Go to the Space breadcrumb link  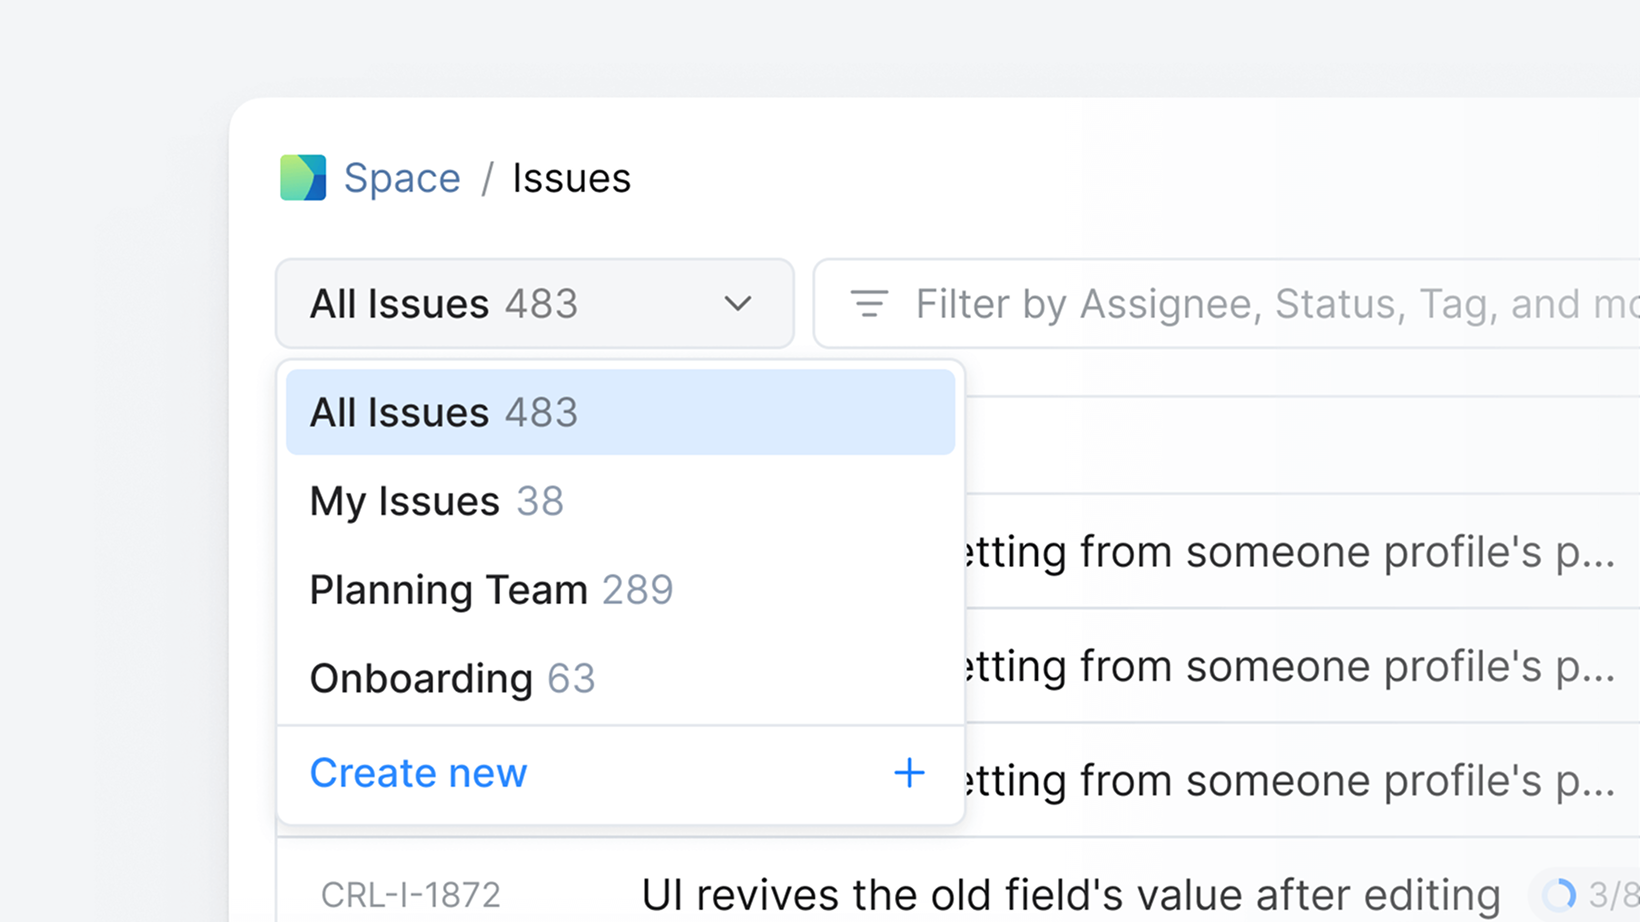click(402, 179)
